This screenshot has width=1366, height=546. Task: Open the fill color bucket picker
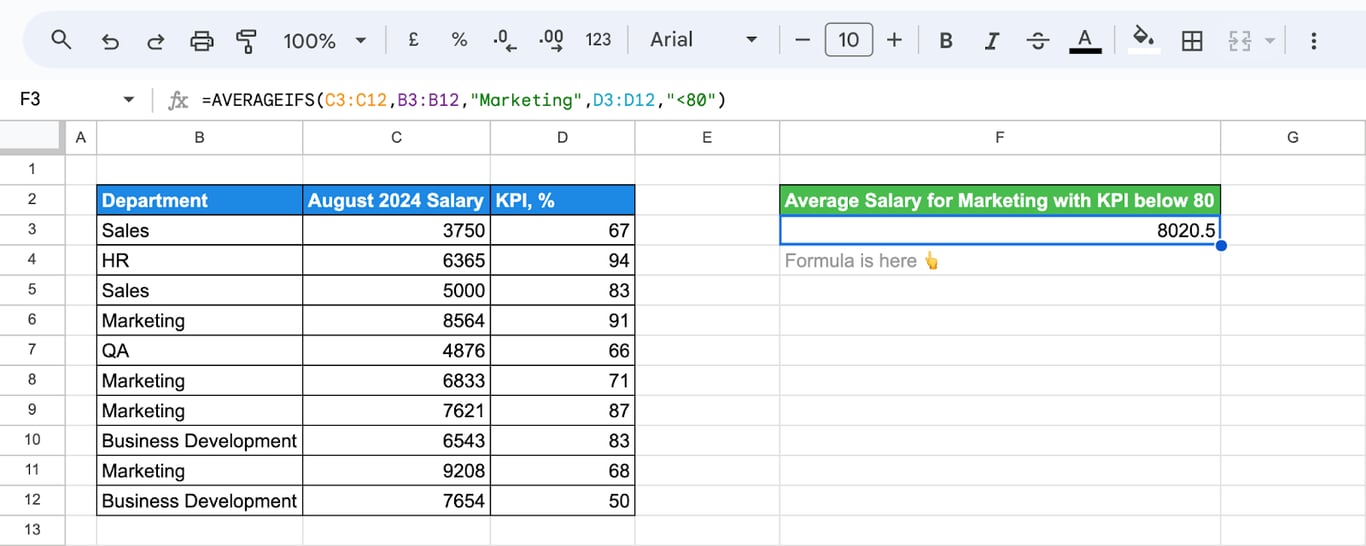click(1143, 40)
